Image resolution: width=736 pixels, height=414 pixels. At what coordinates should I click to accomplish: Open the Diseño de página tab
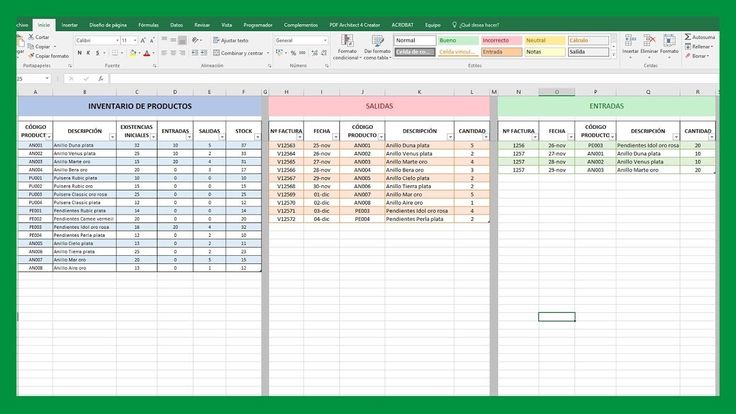[x=108, y=23]
